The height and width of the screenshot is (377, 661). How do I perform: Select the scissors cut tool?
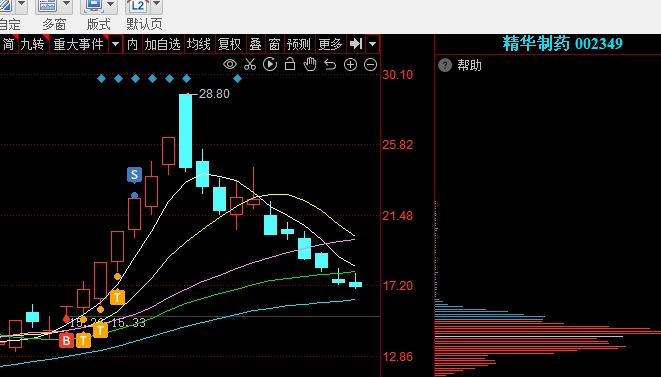pyautogui.click(x=250, y=65)
